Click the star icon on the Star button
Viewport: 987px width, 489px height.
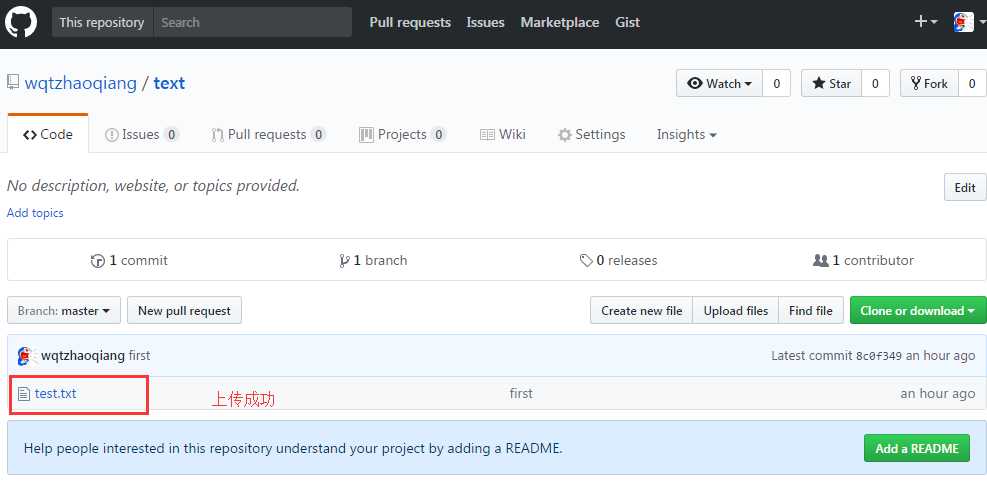coord(819,83)
